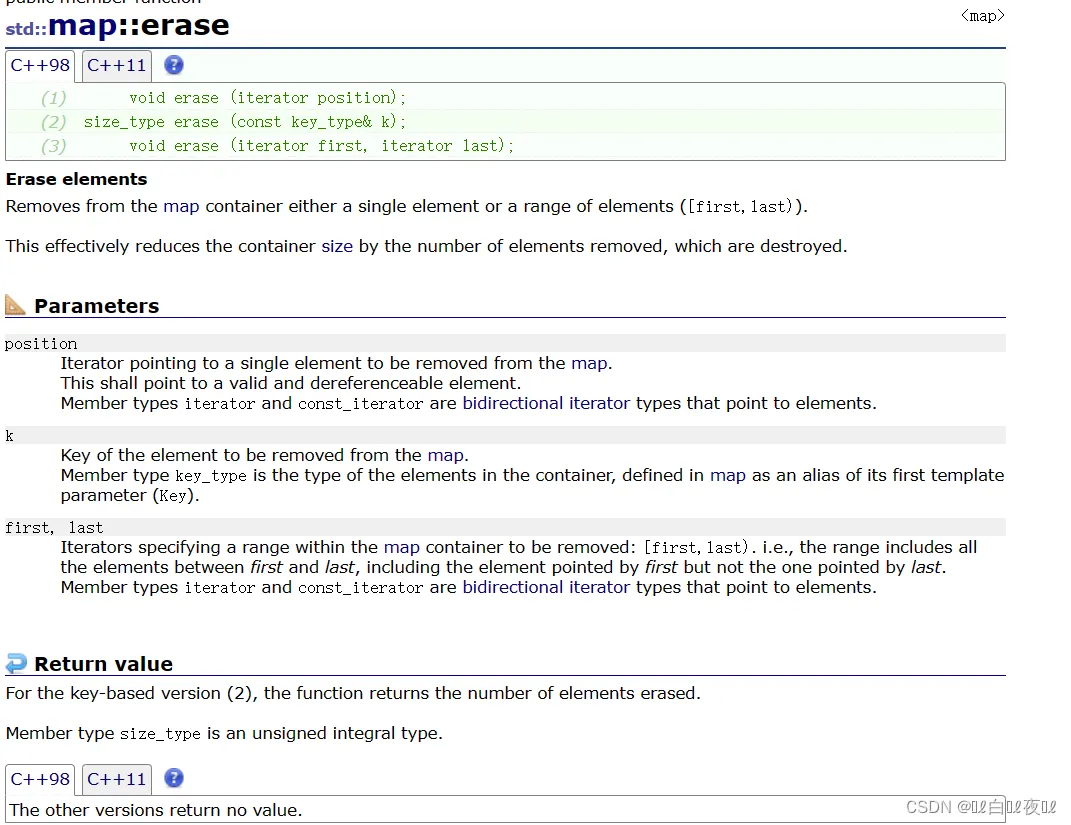Open 'bidirectional iterator' link under position parameter

pos(546,404)
